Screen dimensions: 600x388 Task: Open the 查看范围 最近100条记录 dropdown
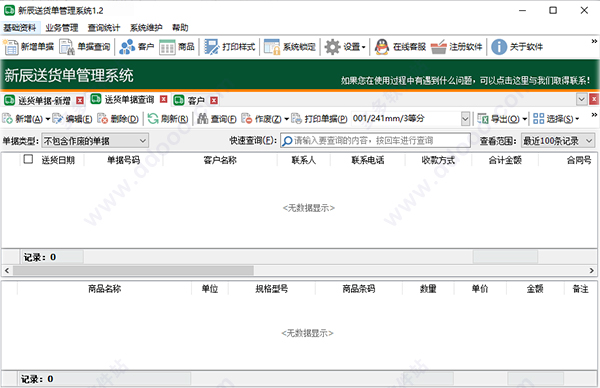coord(558,141)
